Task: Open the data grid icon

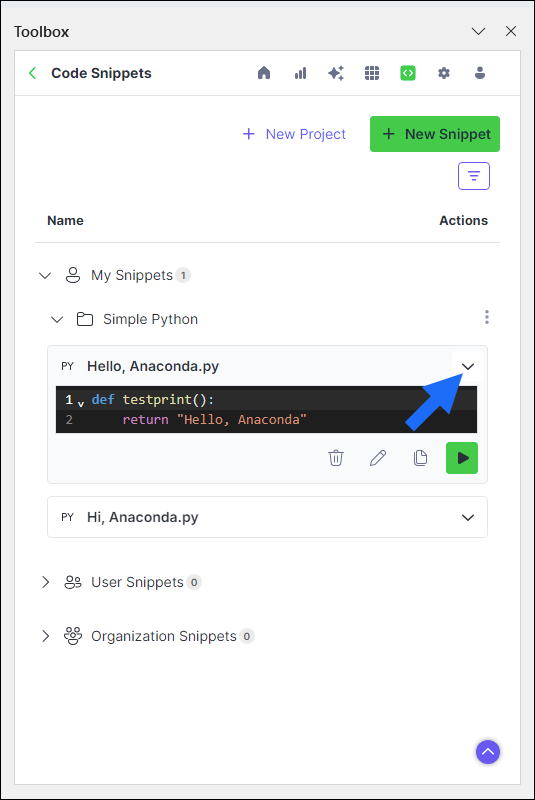Action: pyautogui.click(x=372, y=73)
